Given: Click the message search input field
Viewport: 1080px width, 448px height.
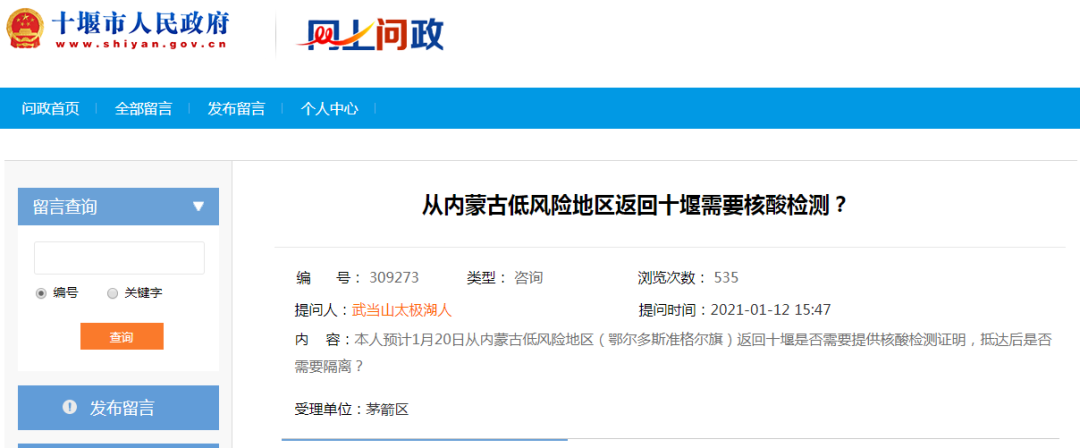Looking at the screenshot, I should click(x=119, y=258).
